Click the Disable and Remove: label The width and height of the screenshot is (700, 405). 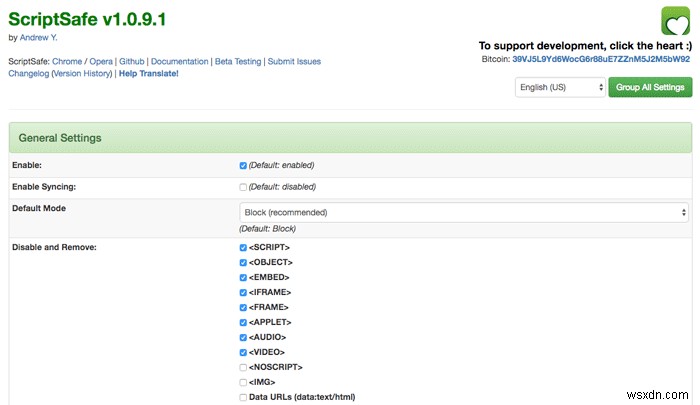click(54, 247)
